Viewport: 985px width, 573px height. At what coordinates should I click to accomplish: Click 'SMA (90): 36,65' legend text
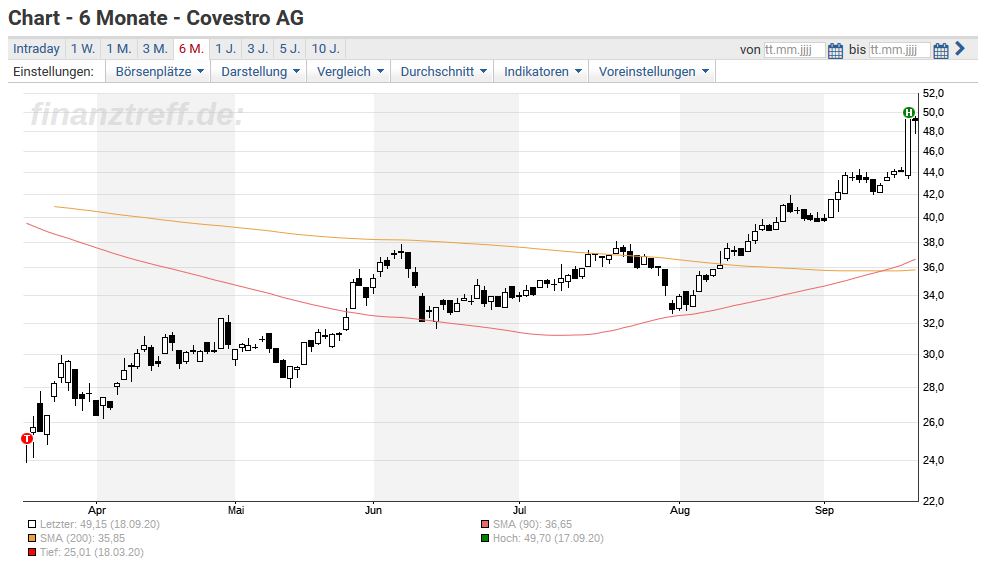point(532,524)
